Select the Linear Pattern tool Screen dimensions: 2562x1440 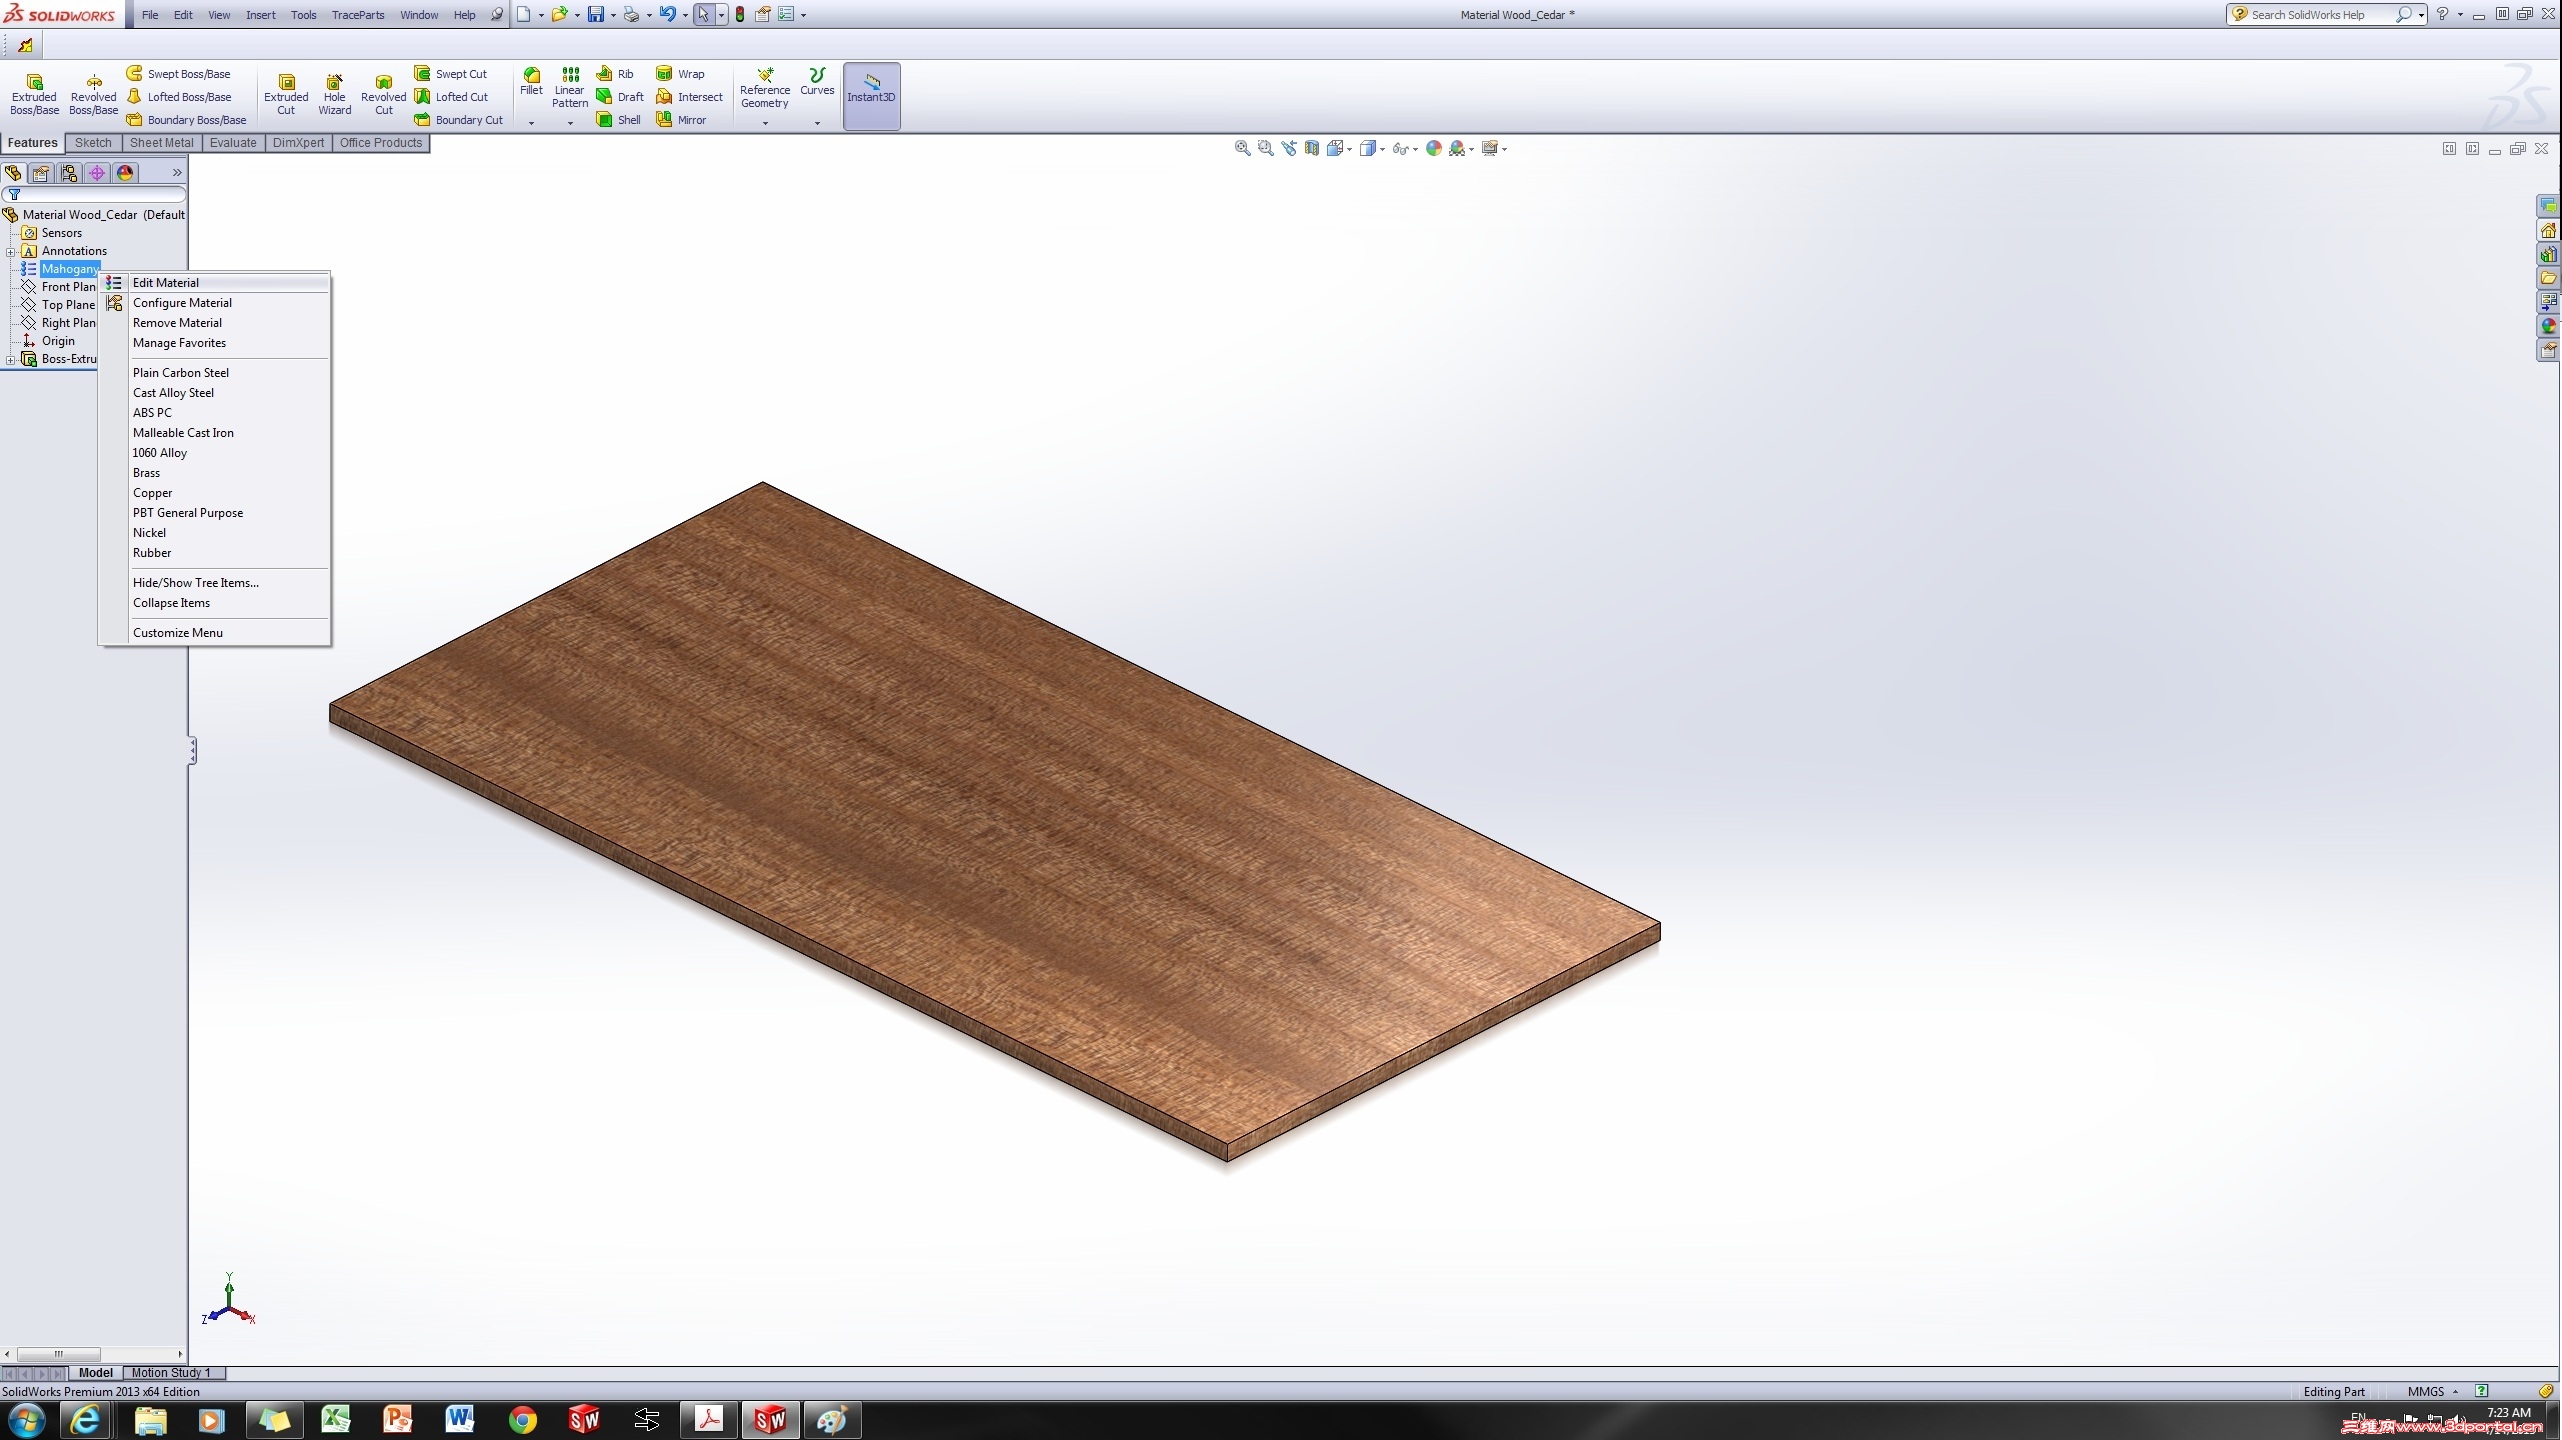[x=570, y=88]
